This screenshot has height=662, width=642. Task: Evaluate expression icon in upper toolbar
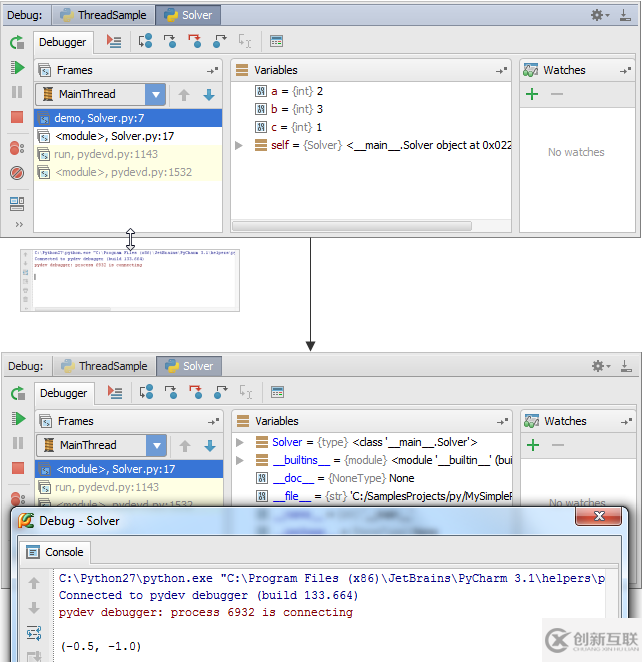pyautogui.click(x=276, y=41)
